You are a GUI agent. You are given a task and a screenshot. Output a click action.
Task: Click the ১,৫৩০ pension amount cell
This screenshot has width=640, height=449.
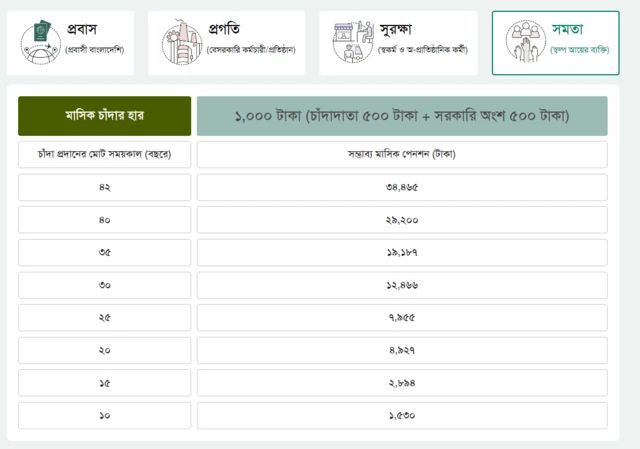point(402,415)
